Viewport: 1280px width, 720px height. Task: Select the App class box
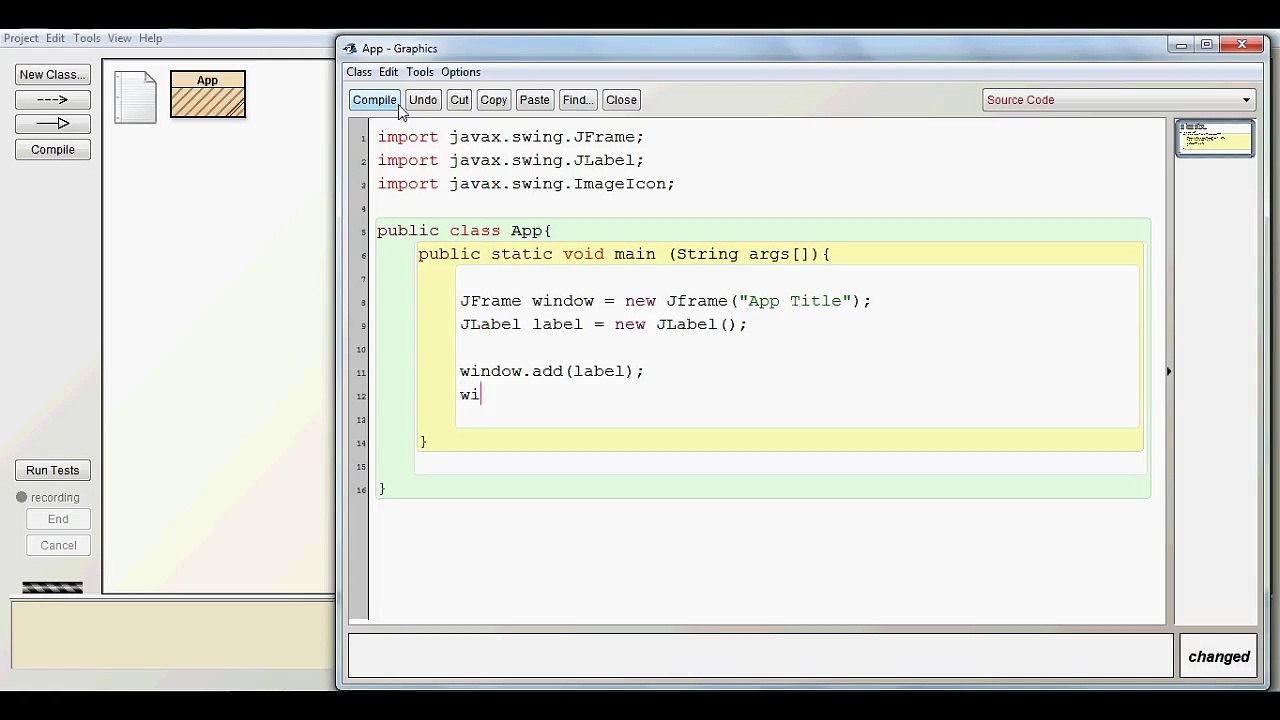click(207, 94)
